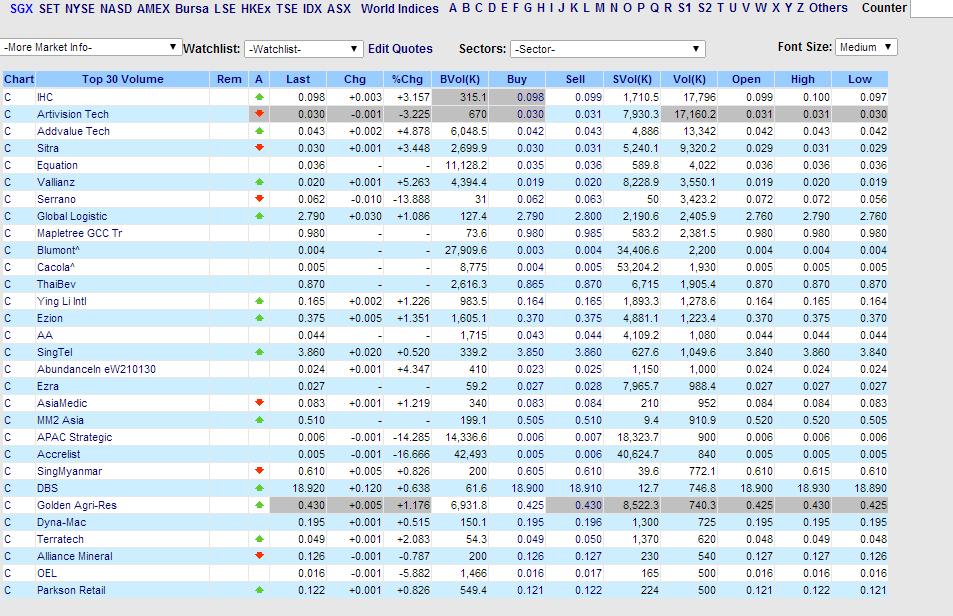Click the green arrow beside Ezion
This screenshot has height=616, width=953.
click(259, 318)
